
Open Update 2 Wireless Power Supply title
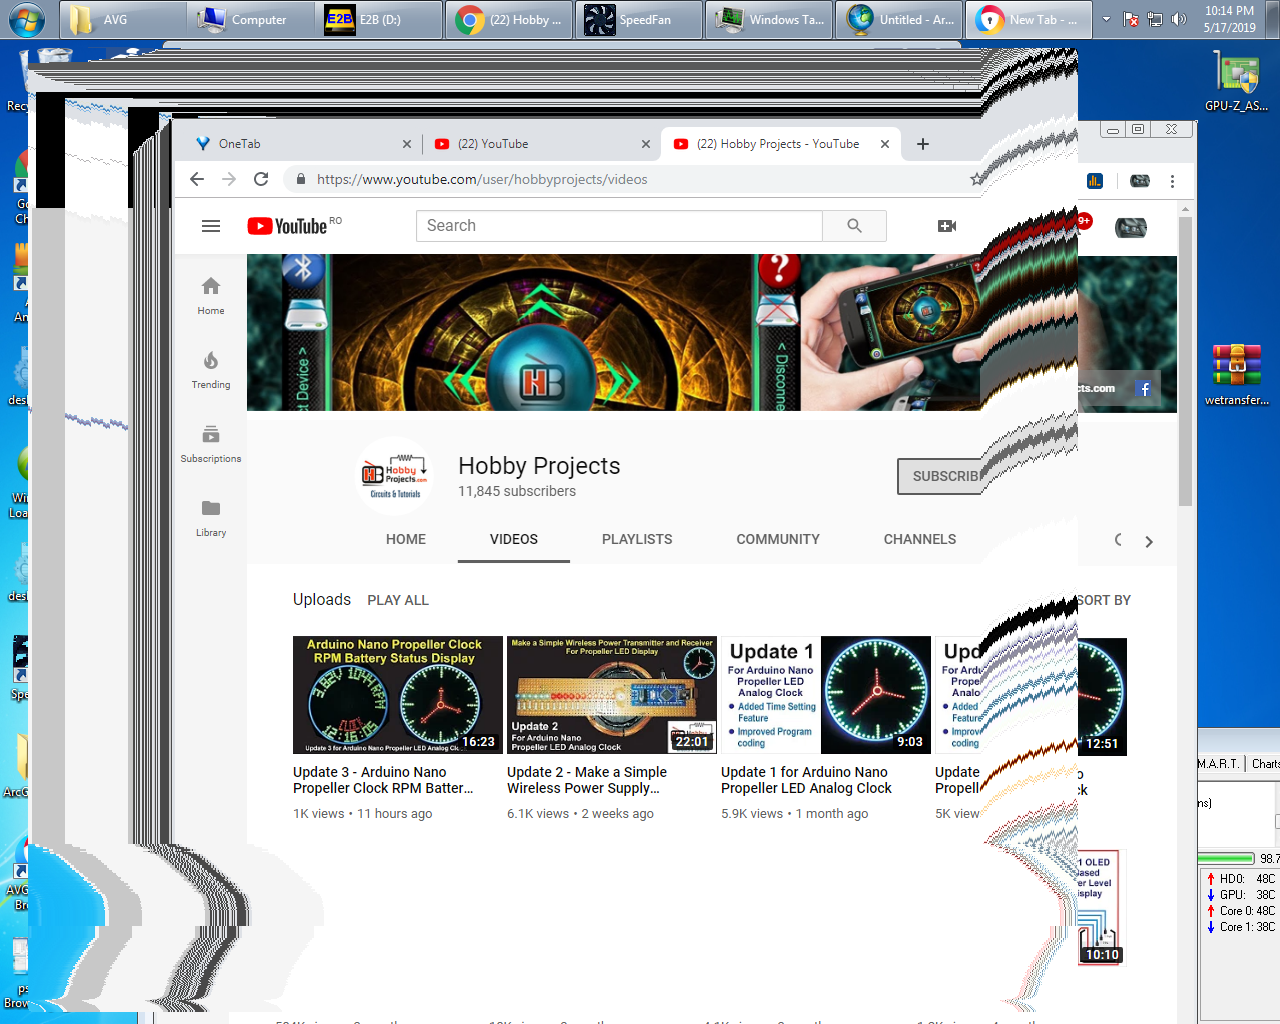pyautogui.click(x=587, y=780)
